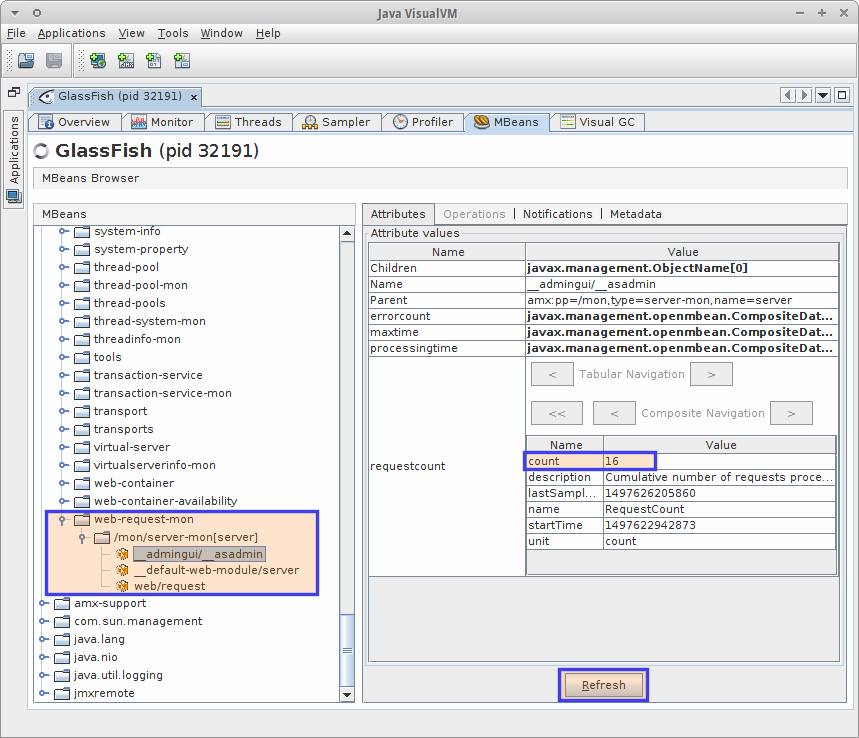The height and width of the screenshot is (738, 859).
Task: Switch to the Profiler tab
Action: [423, 122]
